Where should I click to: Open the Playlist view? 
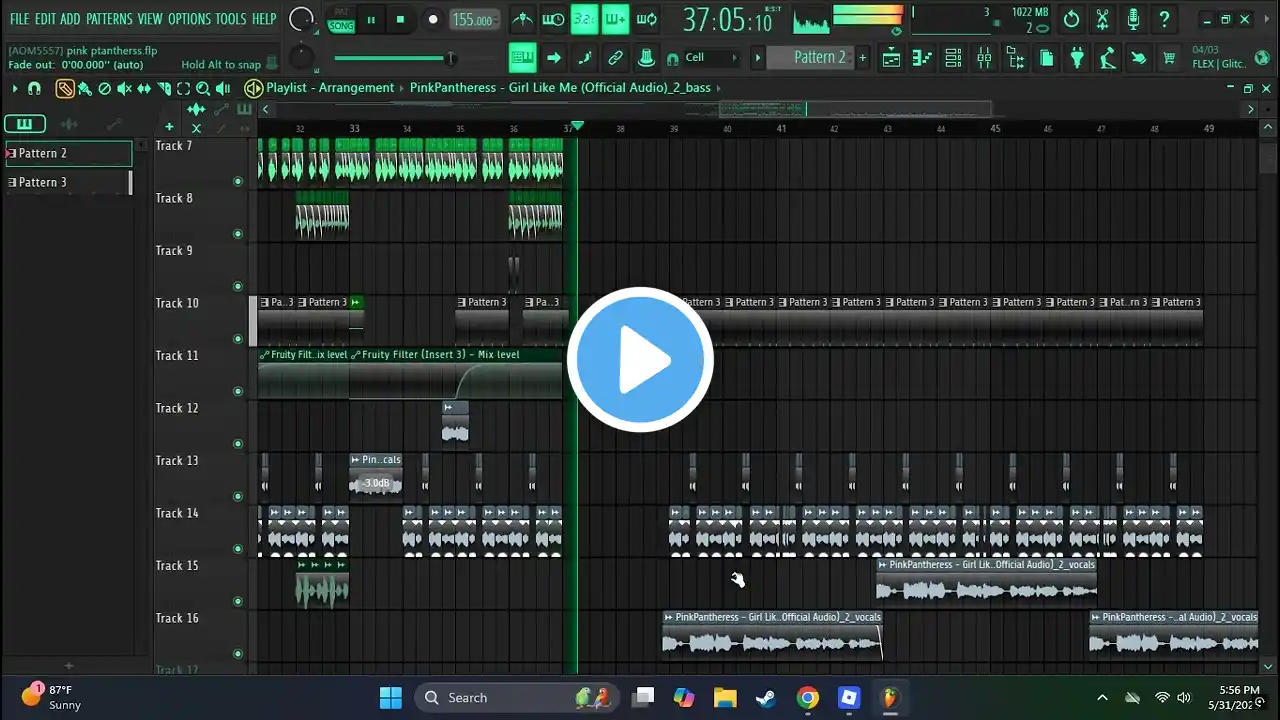(891, 58)
